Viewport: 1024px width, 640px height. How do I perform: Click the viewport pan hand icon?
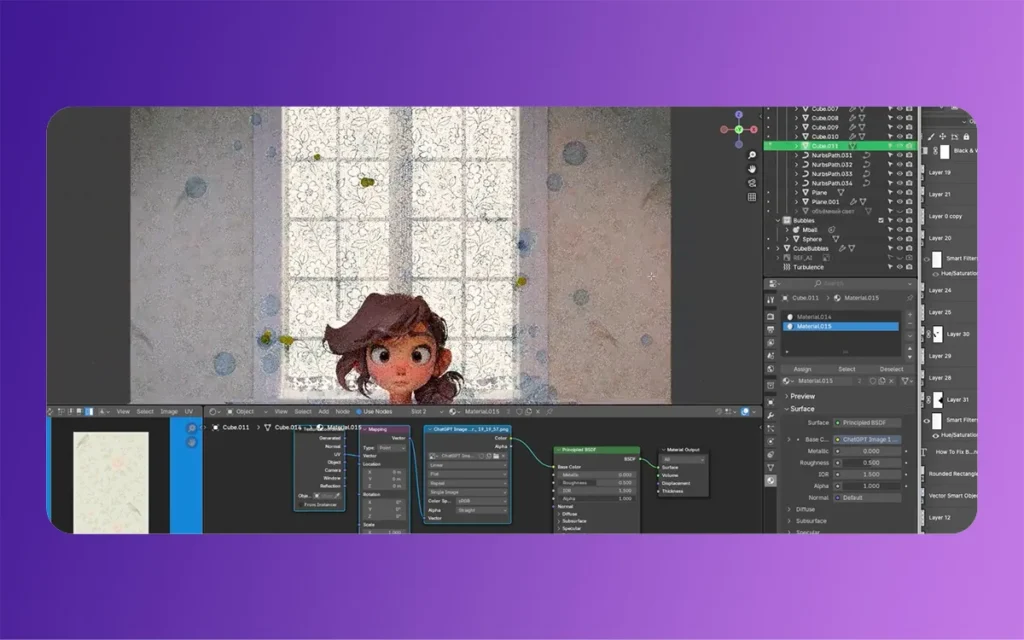[752, 169]
